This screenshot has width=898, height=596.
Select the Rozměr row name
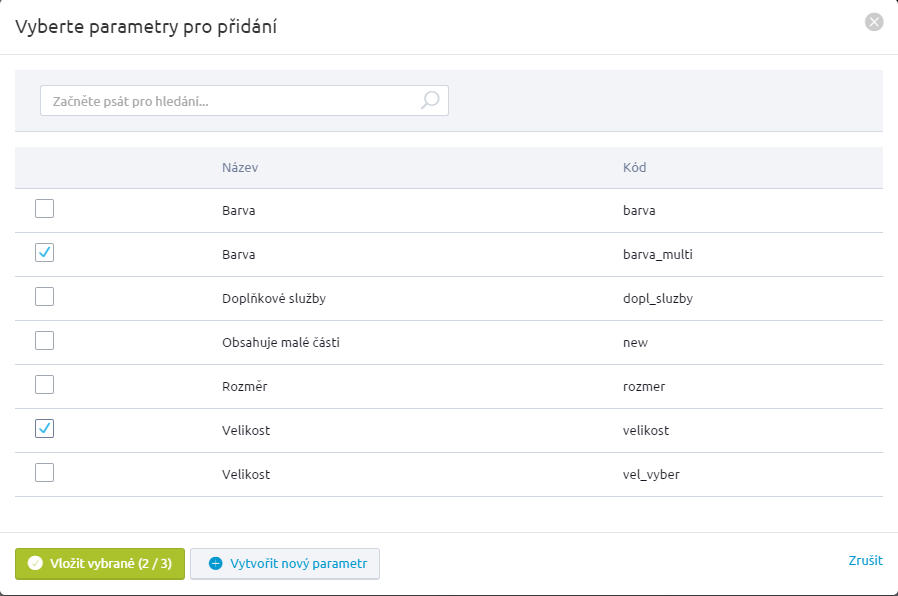point(245,386)
